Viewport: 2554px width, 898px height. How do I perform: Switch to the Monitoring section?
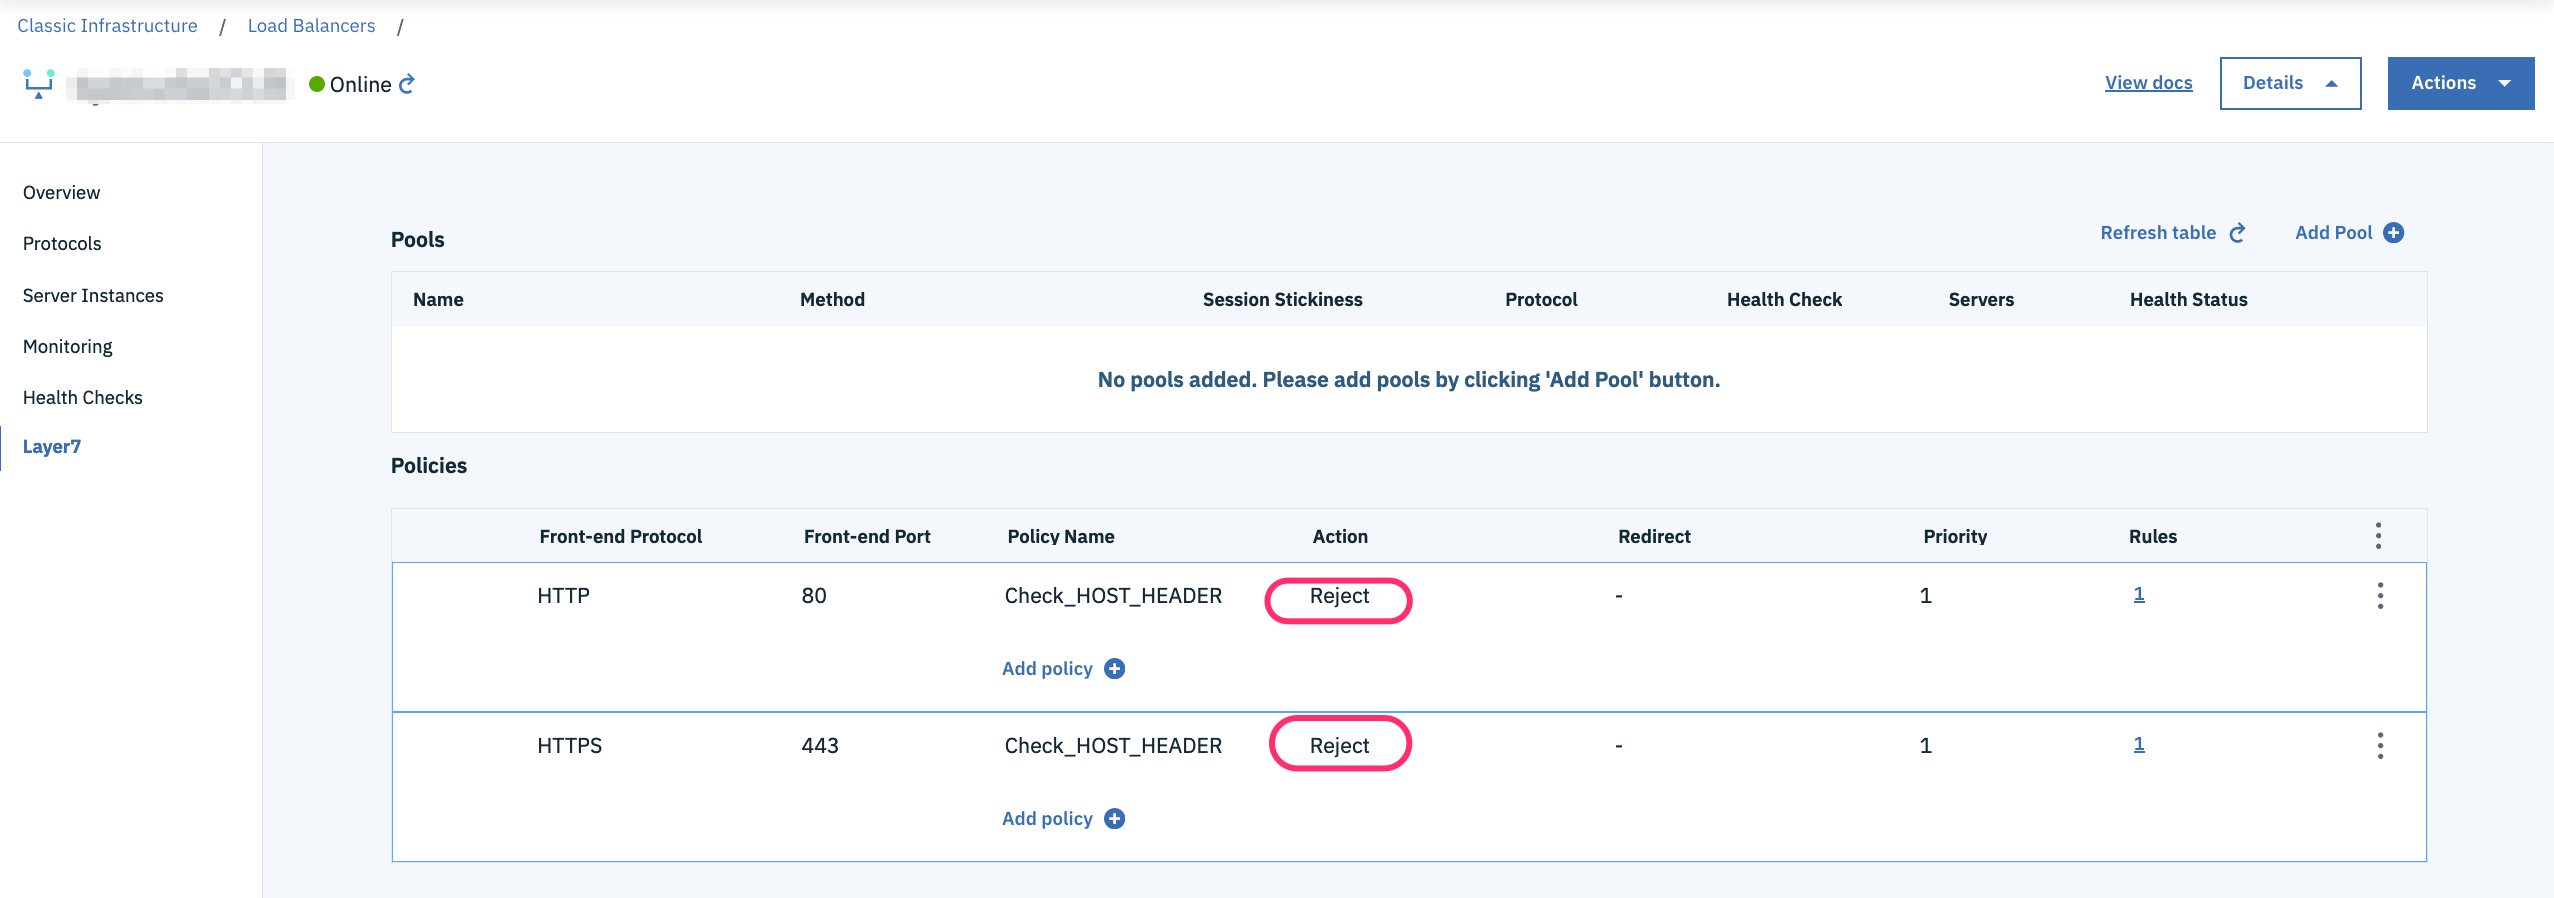(68, 347)
